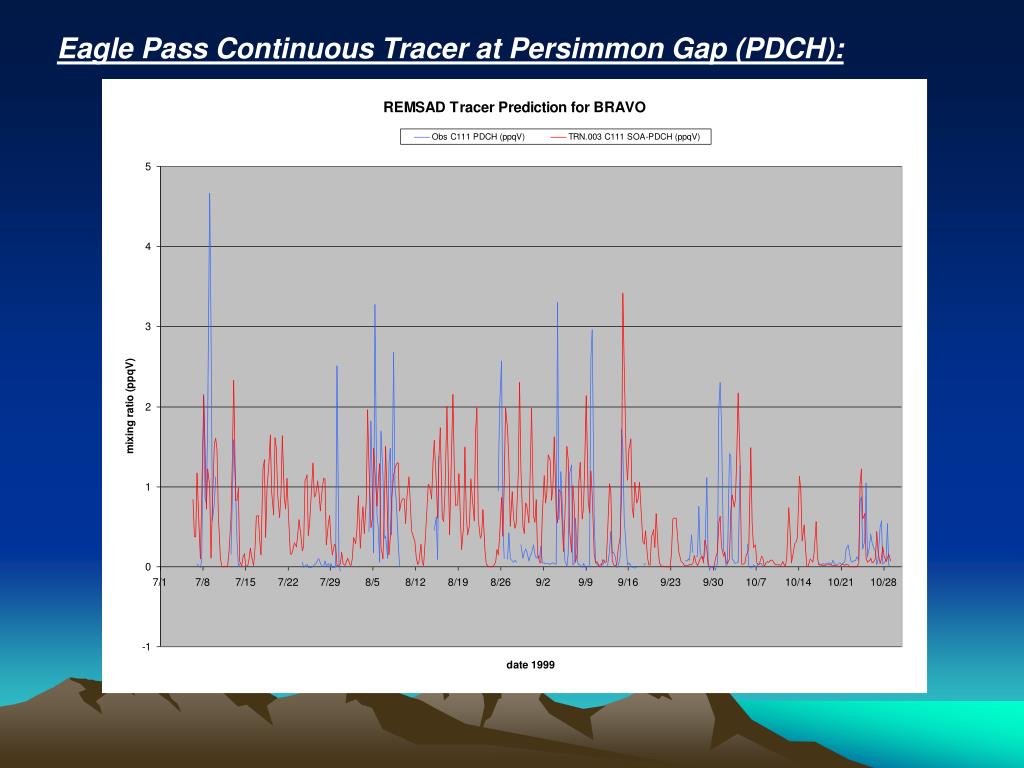Click x-axis date 10/21
Viewport: 1024px width, 768px height.
click(x=840, y=582)
